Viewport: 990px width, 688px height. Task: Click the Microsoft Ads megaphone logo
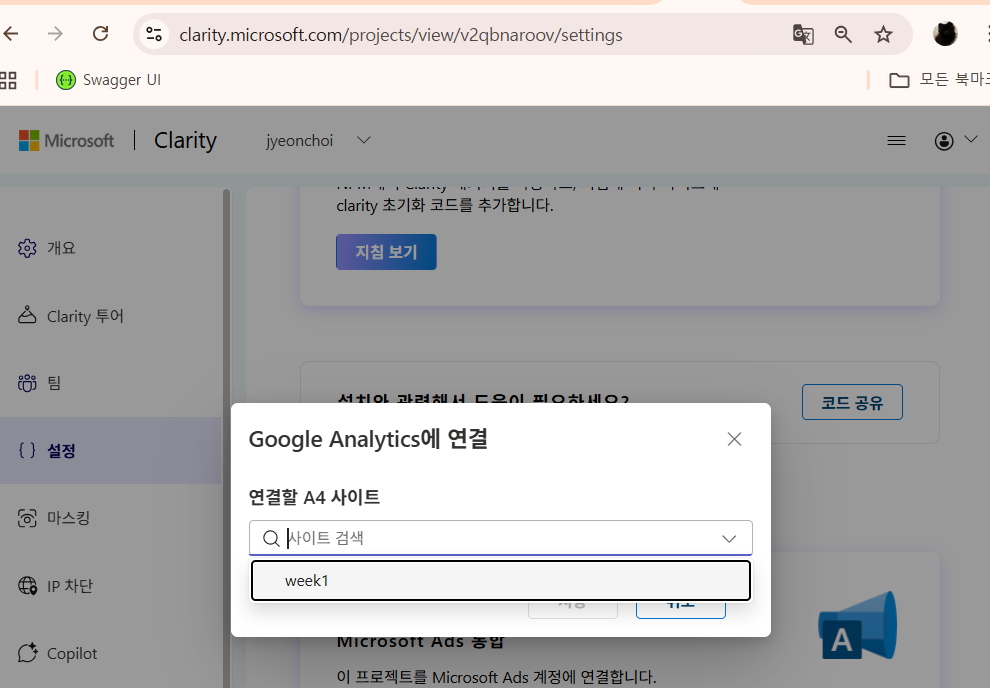[x=857, y=626]
